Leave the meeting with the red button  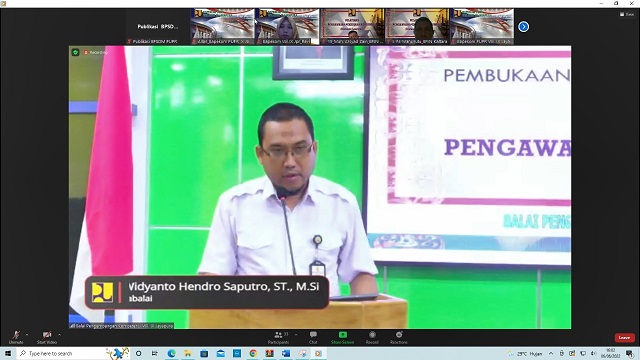click(624, 338)
